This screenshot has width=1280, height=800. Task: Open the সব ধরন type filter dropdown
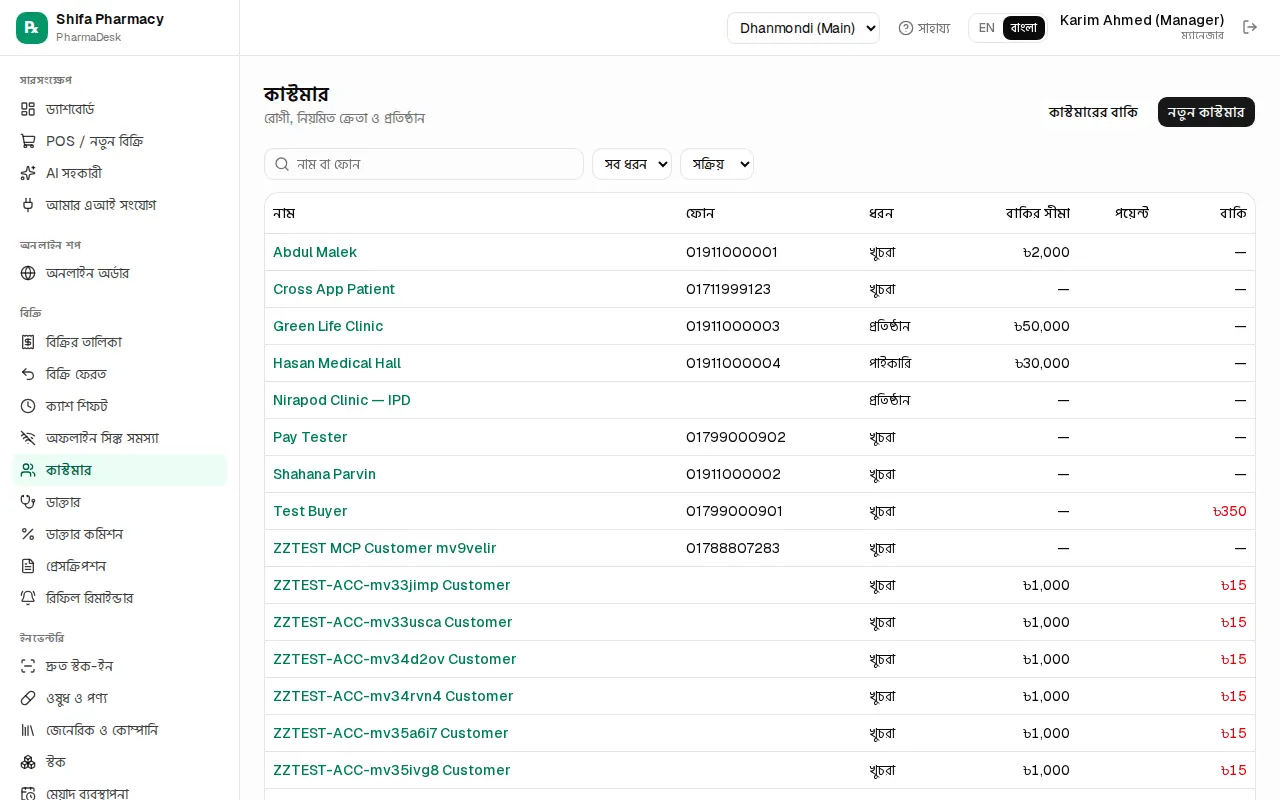632,164
